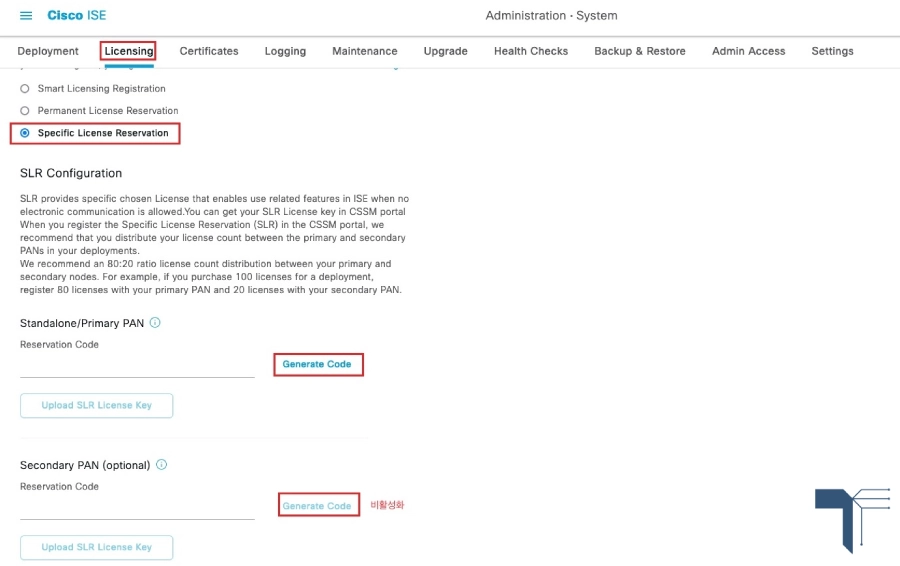Click the SLR Configuration heading

pyautogui.click(x=71, y=173)
